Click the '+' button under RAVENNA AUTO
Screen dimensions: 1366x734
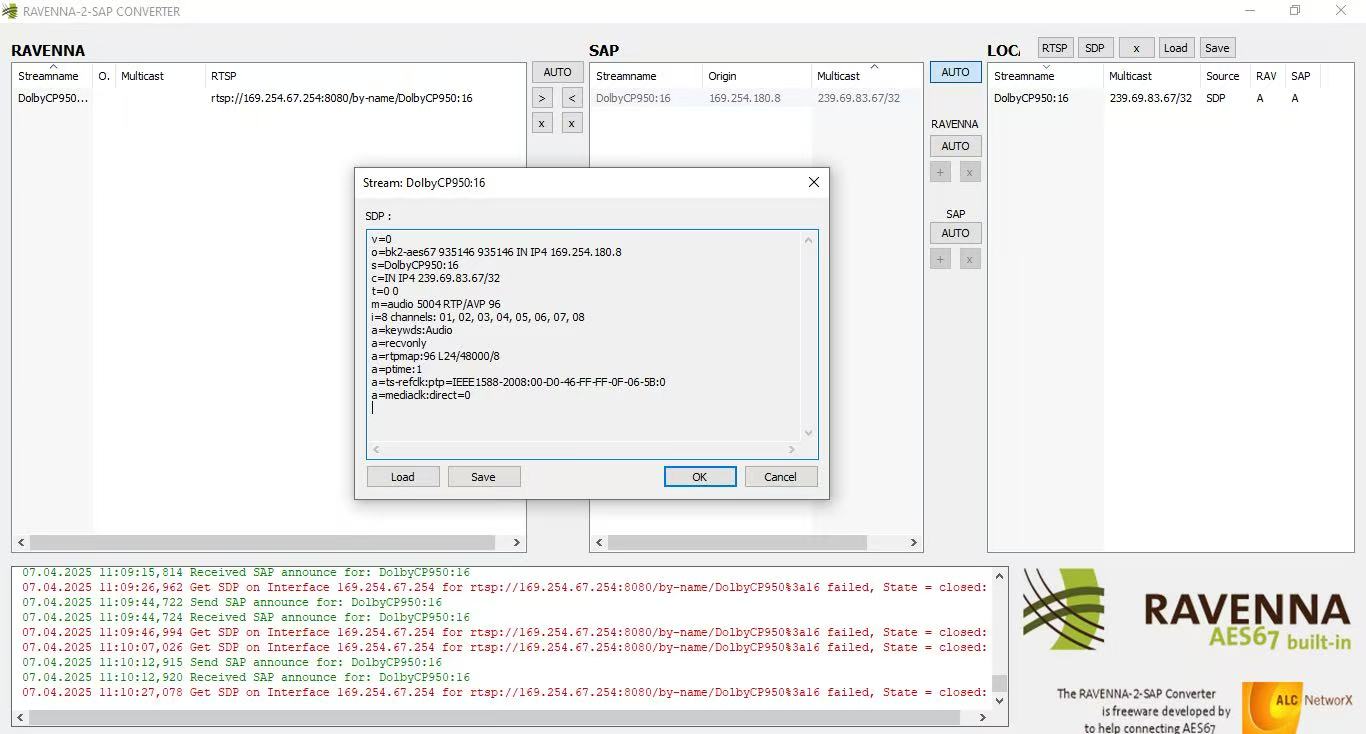(x=940, y=172)
